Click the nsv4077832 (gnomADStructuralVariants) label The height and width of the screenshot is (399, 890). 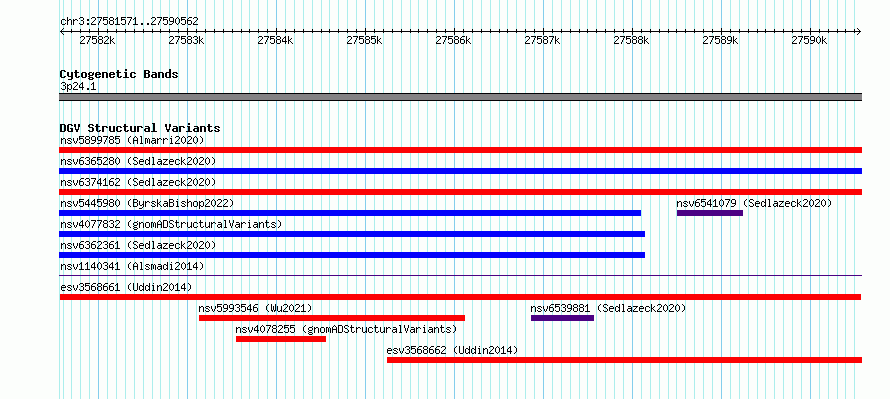171,224
